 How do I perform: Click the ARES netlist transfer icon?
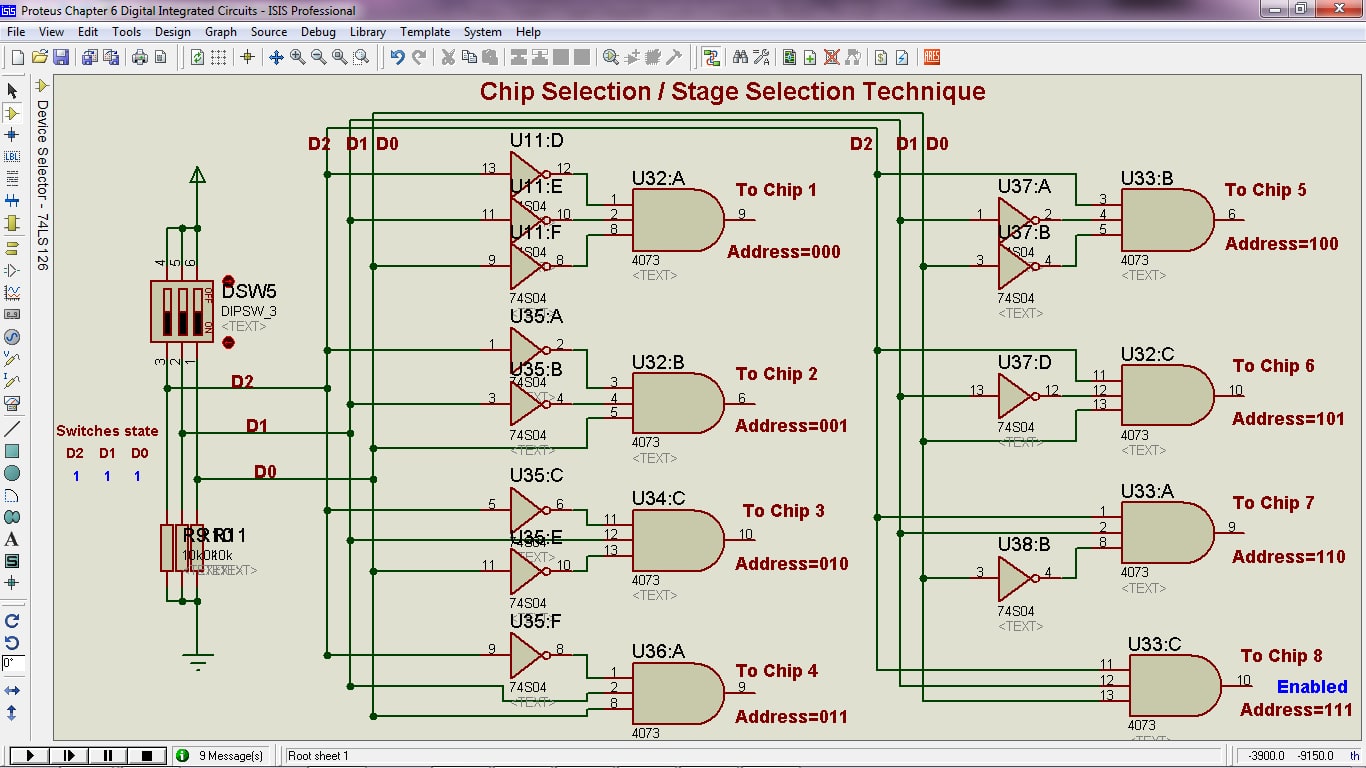[932, 57]
